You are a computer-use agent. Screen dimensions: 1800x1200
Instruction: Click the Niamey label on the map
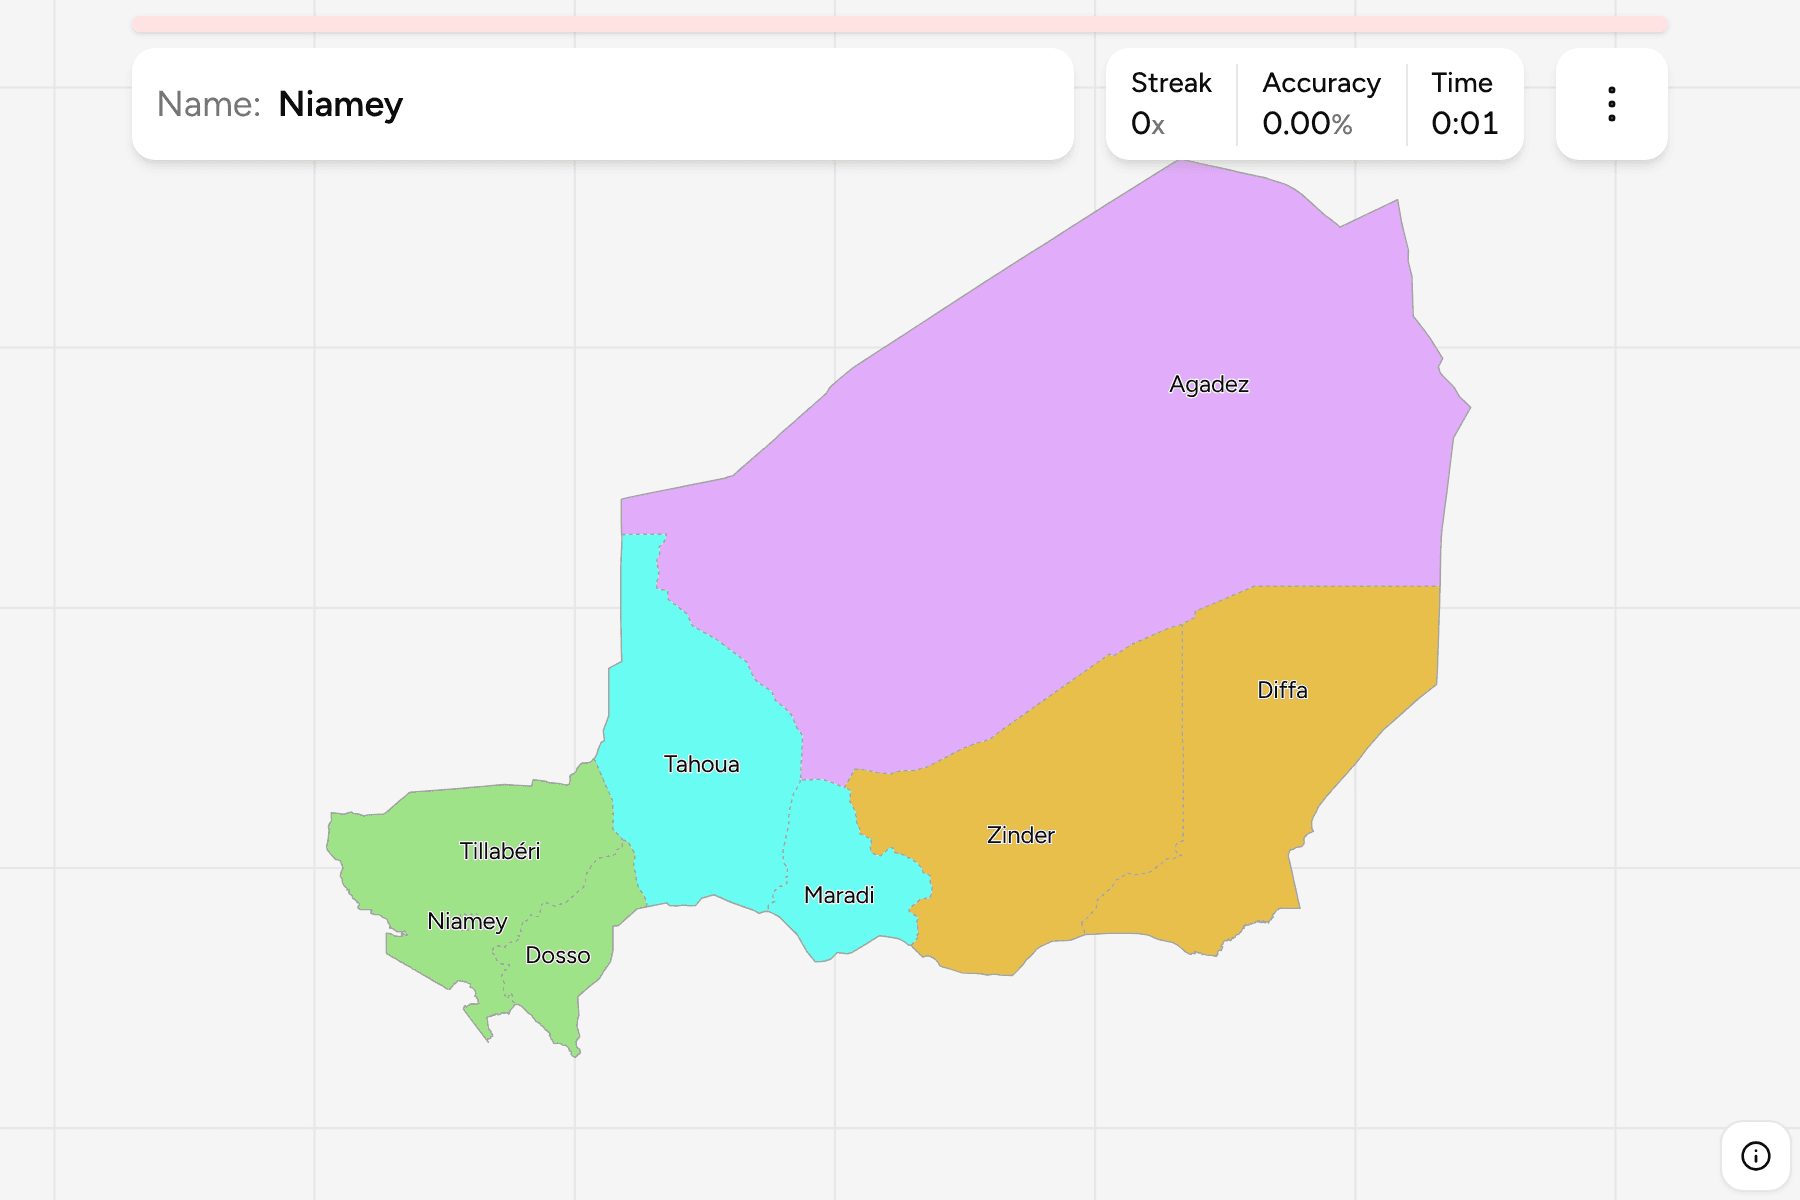click(467, 921)
